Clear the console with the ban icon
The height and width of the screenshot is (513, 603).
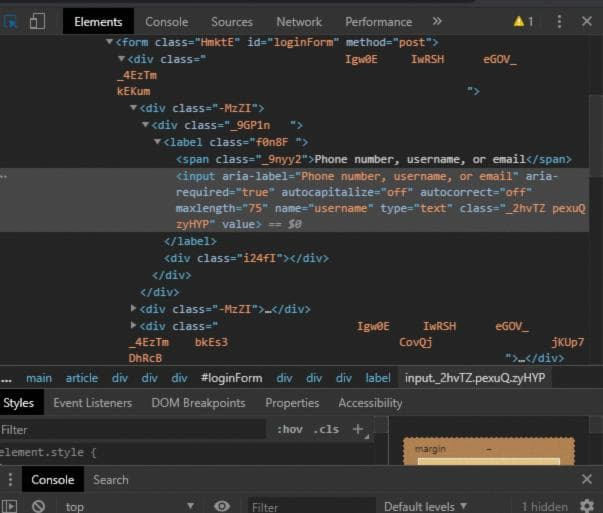(x=38, y=507)
